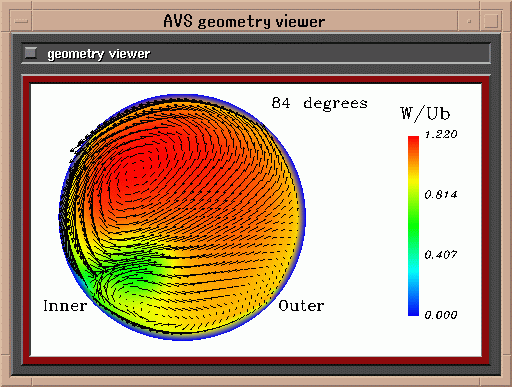Click the minimize dot button in title bar
Screen dimensions: 512x387
pos(469,21)
